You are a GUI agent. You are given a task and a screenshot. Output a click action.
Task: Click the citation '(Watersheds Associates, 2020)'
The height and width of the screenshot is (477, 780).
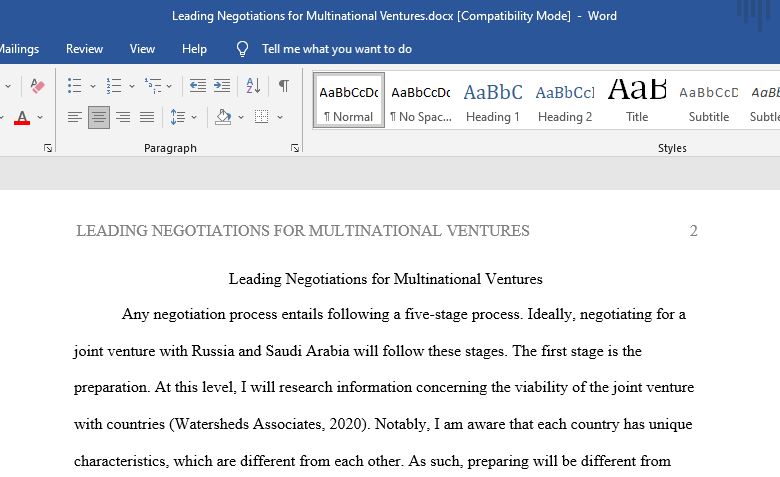[x=270, y=424]
